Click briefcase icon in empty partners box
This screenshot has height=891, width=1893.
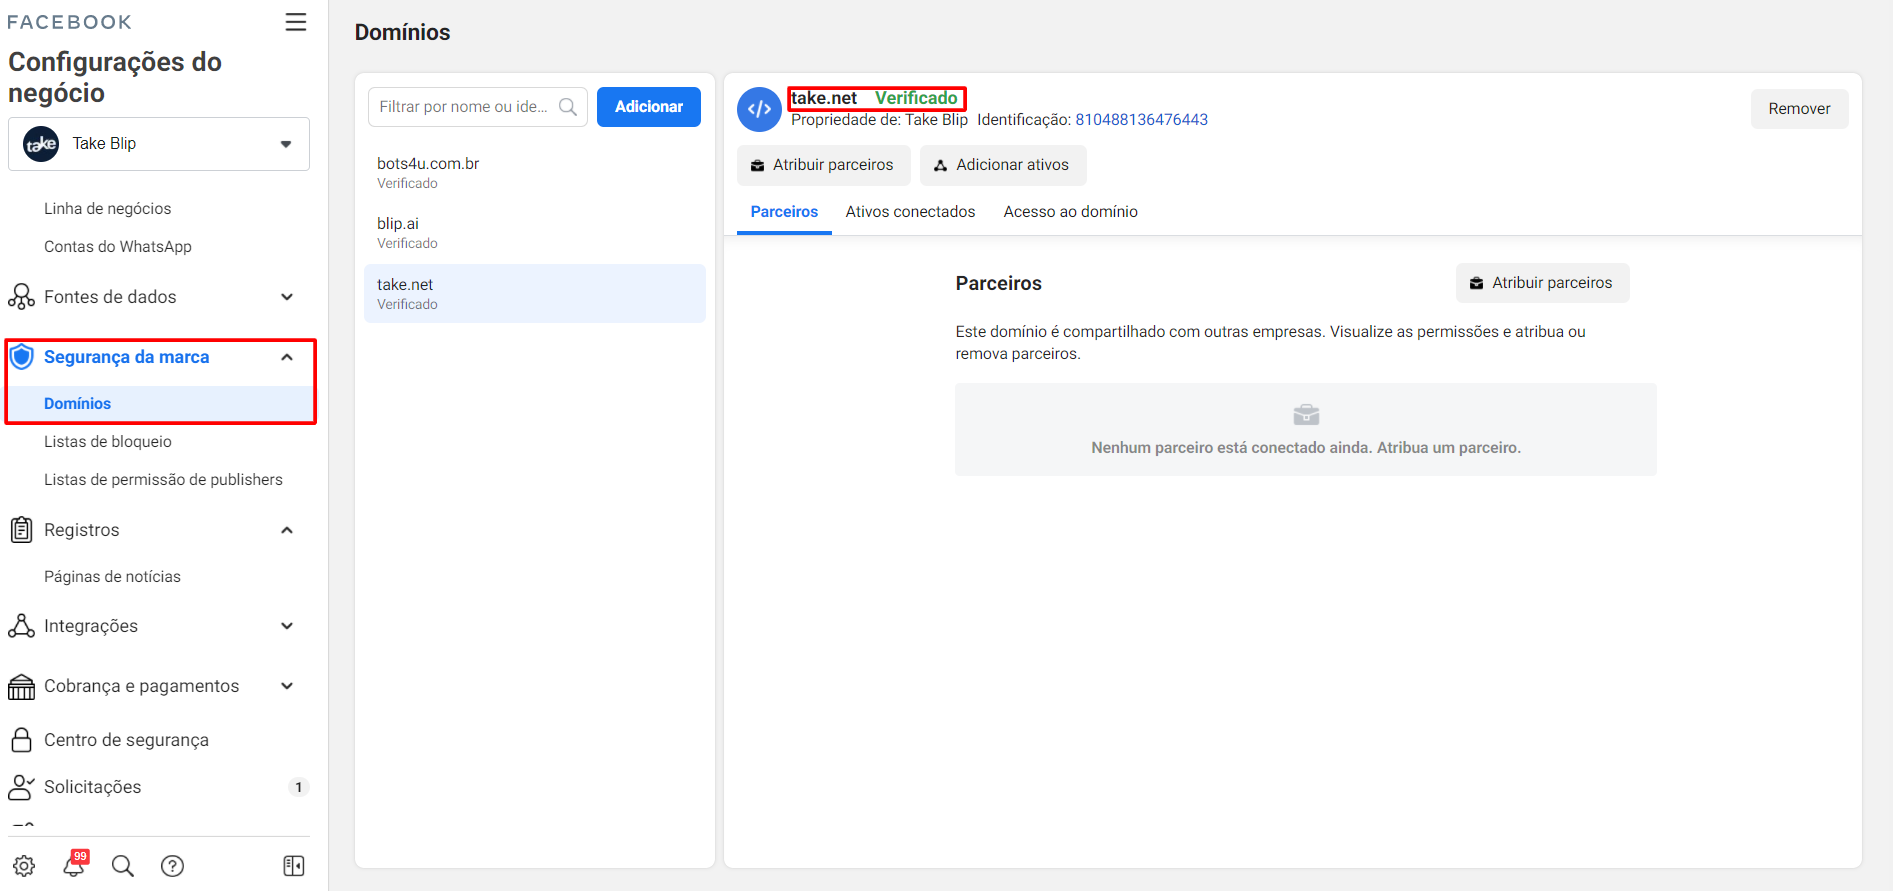[x=1306, y=414]
